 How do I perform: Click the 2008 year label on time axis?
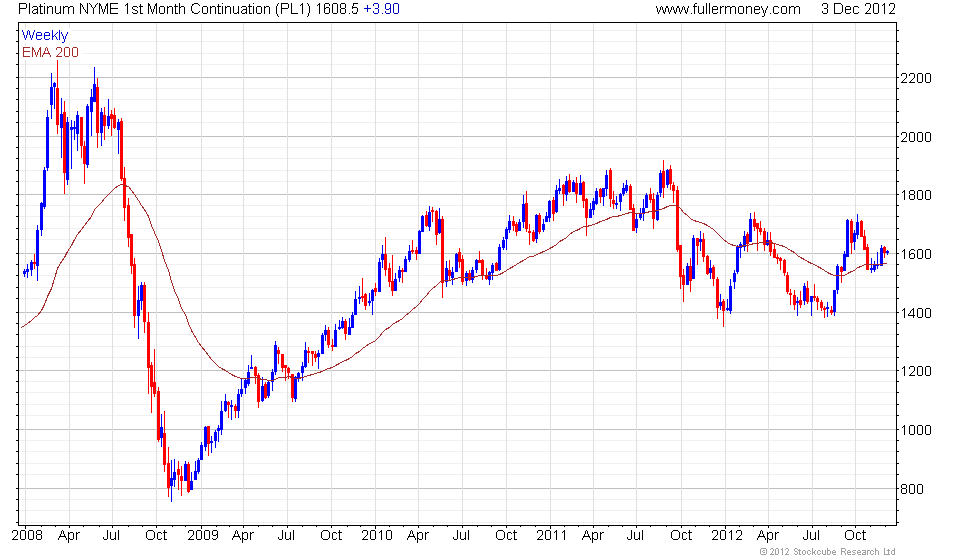[x=28, y=535]
